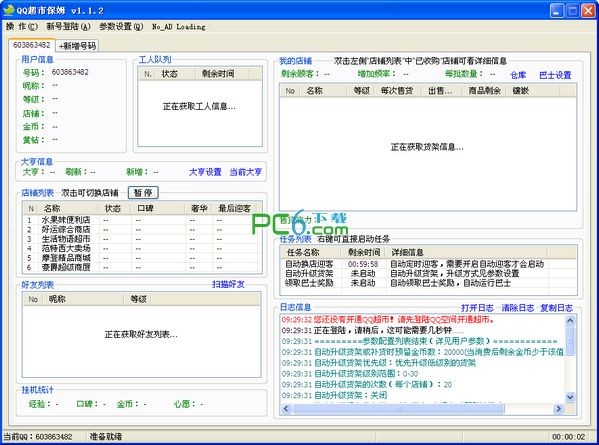Select store row 范特西大卖场
599x445 pixels.
click(x=142, y=248)
